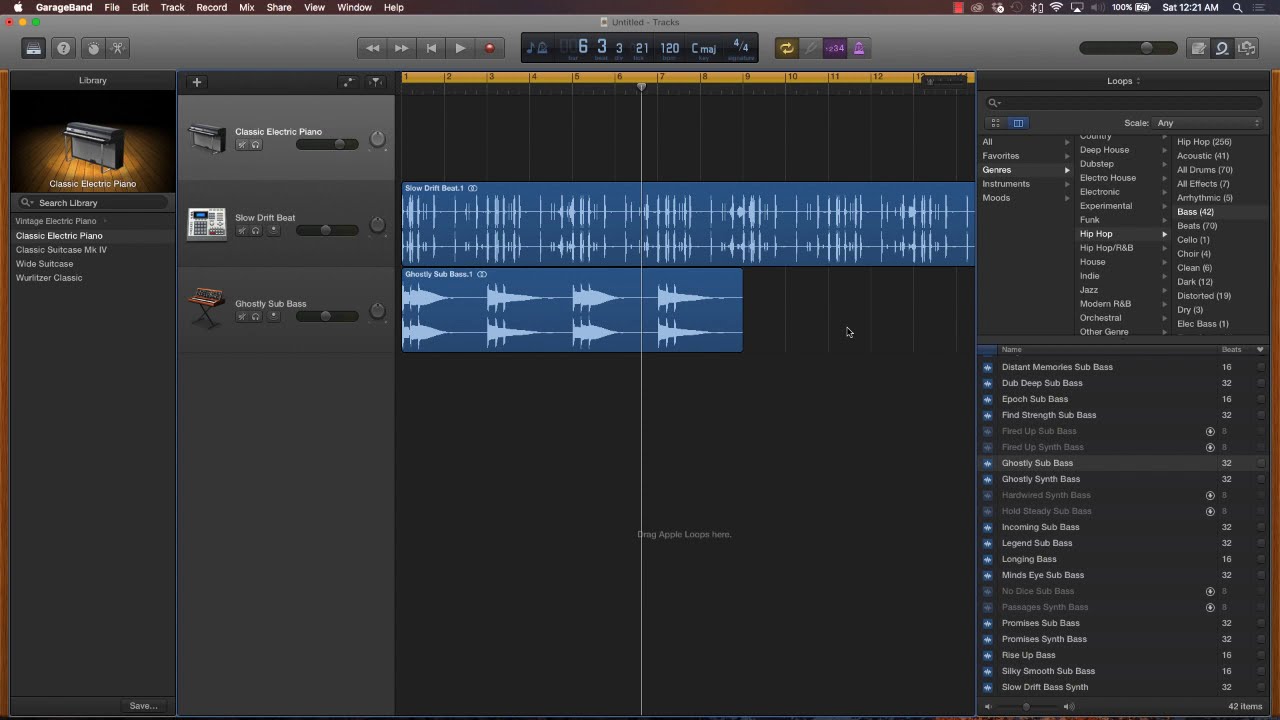Fast forward the playhead
Image resolution: width=1280 pixels, height=720 pixels.
pyautogui.click(x=401, y=48)
